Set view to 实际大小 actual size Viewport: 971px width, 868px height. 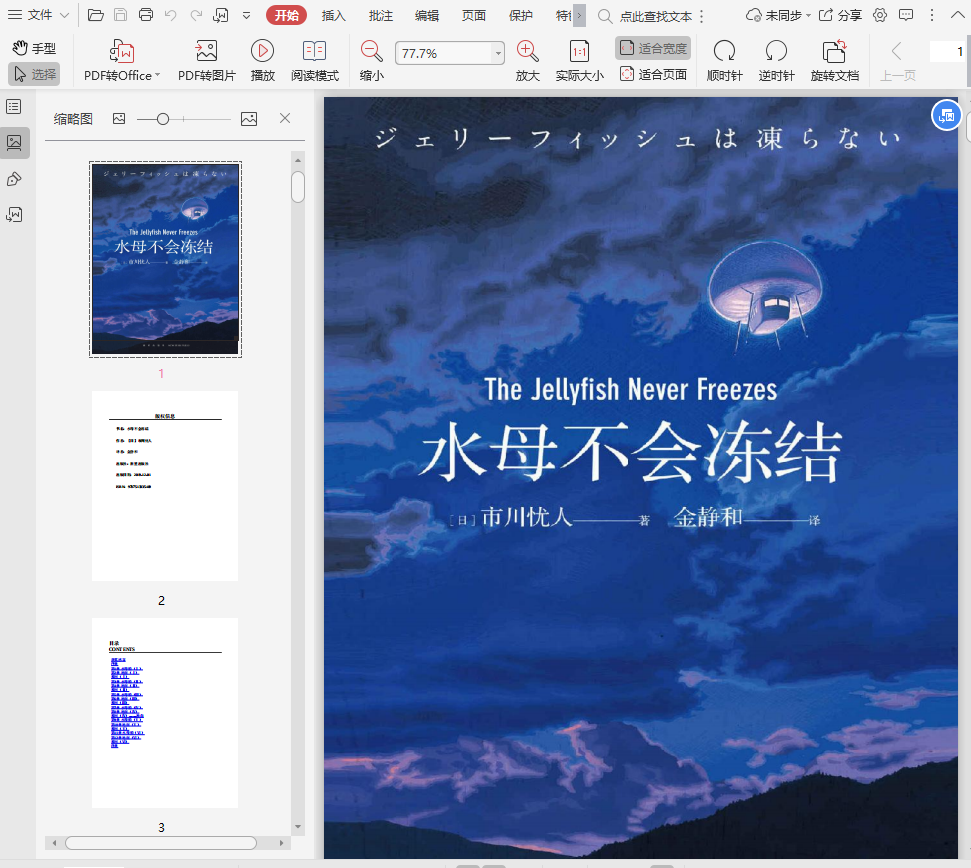click(580, 60)
